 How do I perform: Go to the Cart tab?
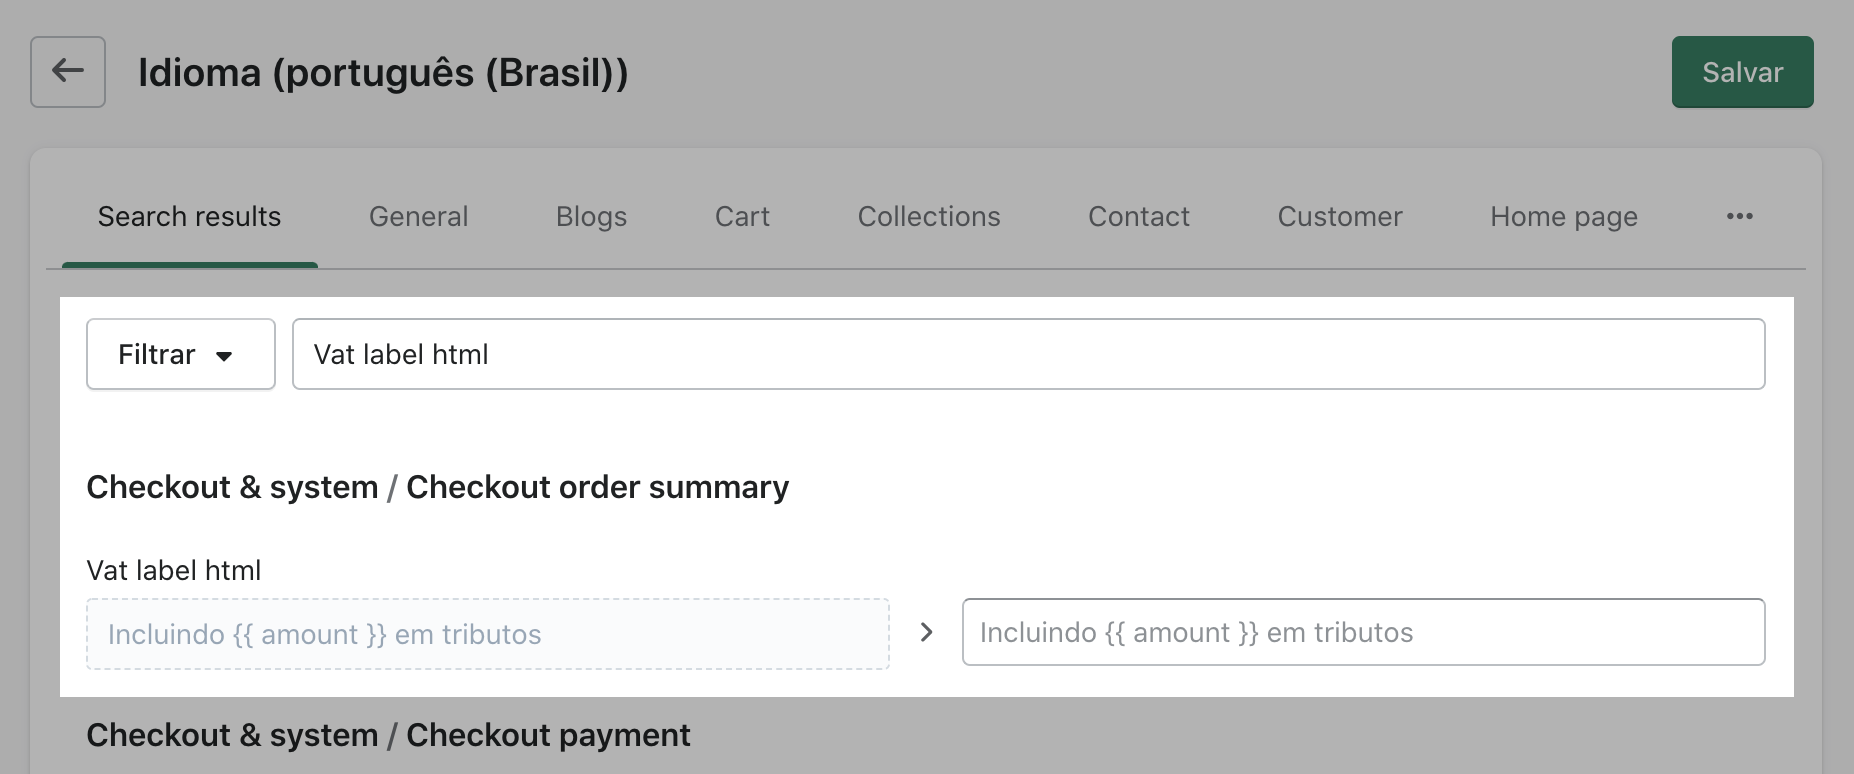[742, 217]
